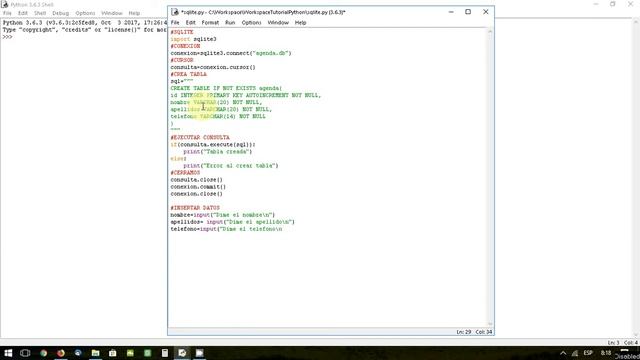Click the Python Shell window title icon

(4, 4)
